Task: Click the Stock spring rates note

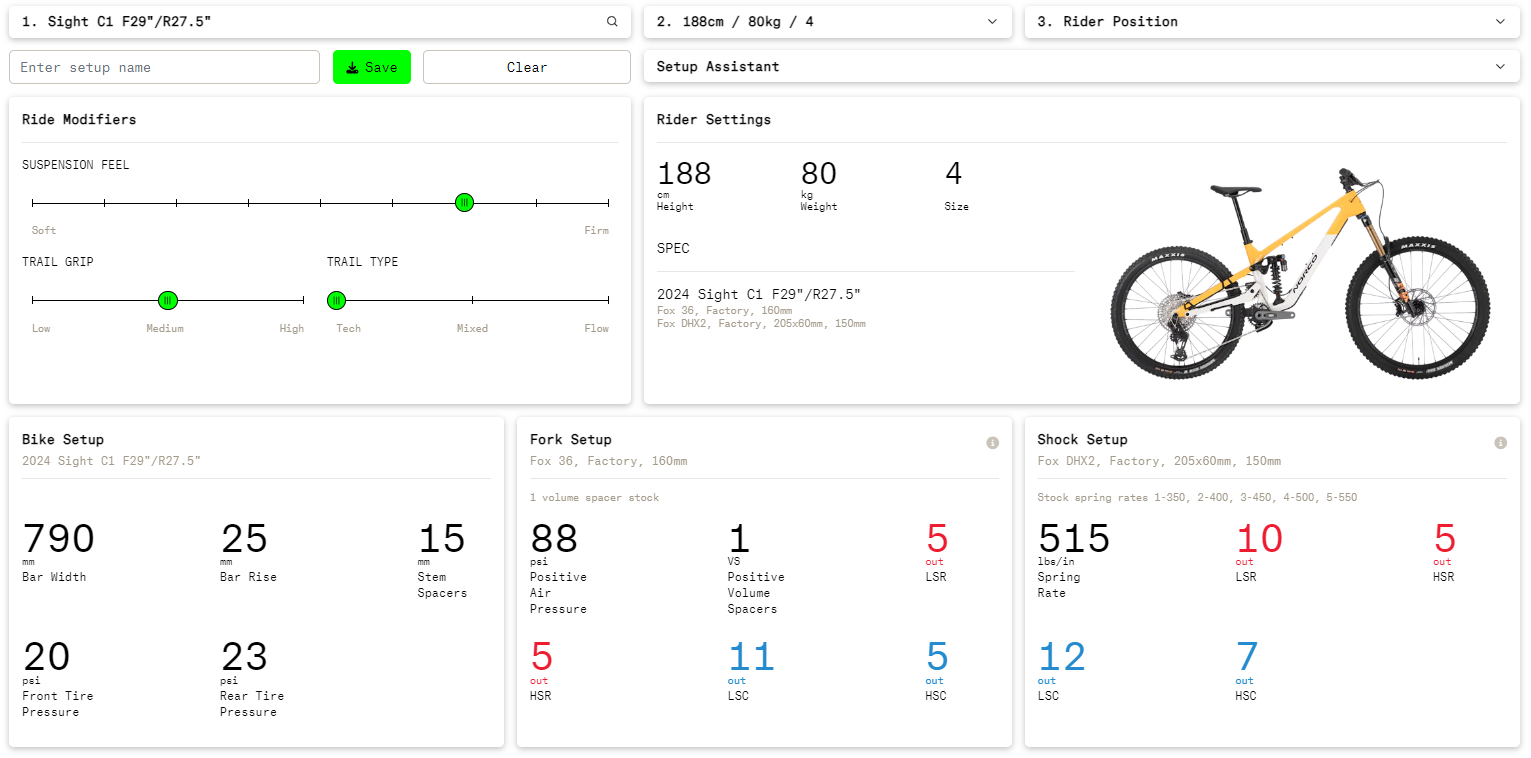Action: point(1197,497)
